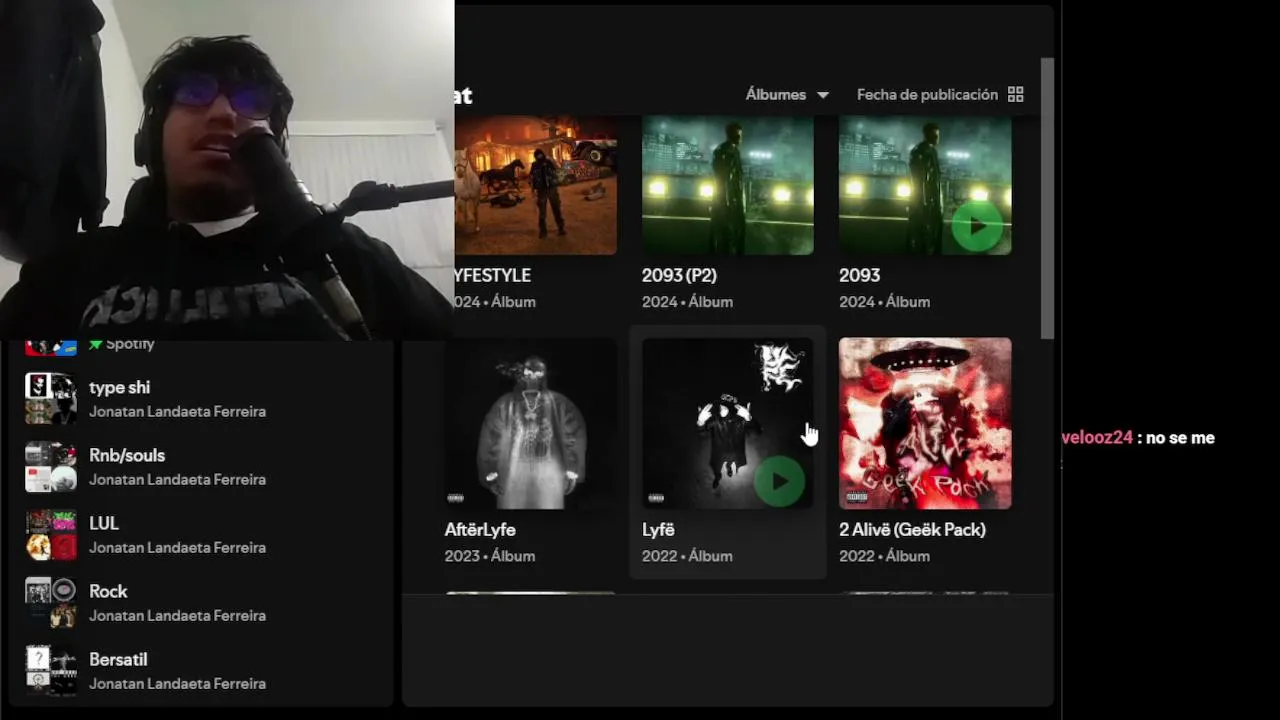Click the Spotify label in the sidebar

[130, 343]
